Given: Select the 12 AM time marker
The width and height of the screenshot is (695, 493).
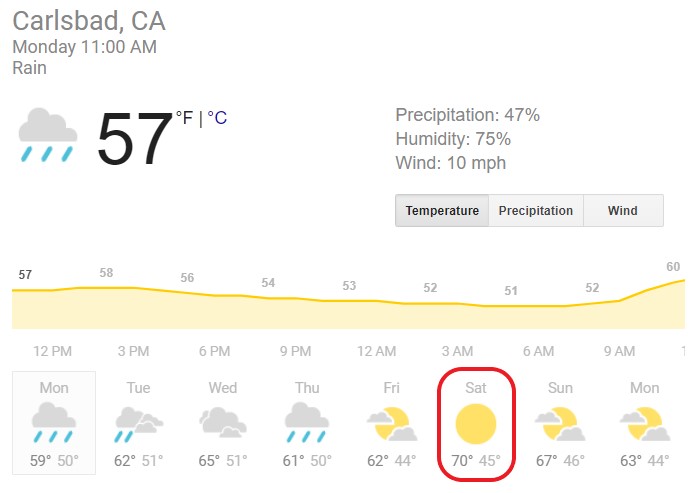Looking at the screenshot, I should coord(377,351).
